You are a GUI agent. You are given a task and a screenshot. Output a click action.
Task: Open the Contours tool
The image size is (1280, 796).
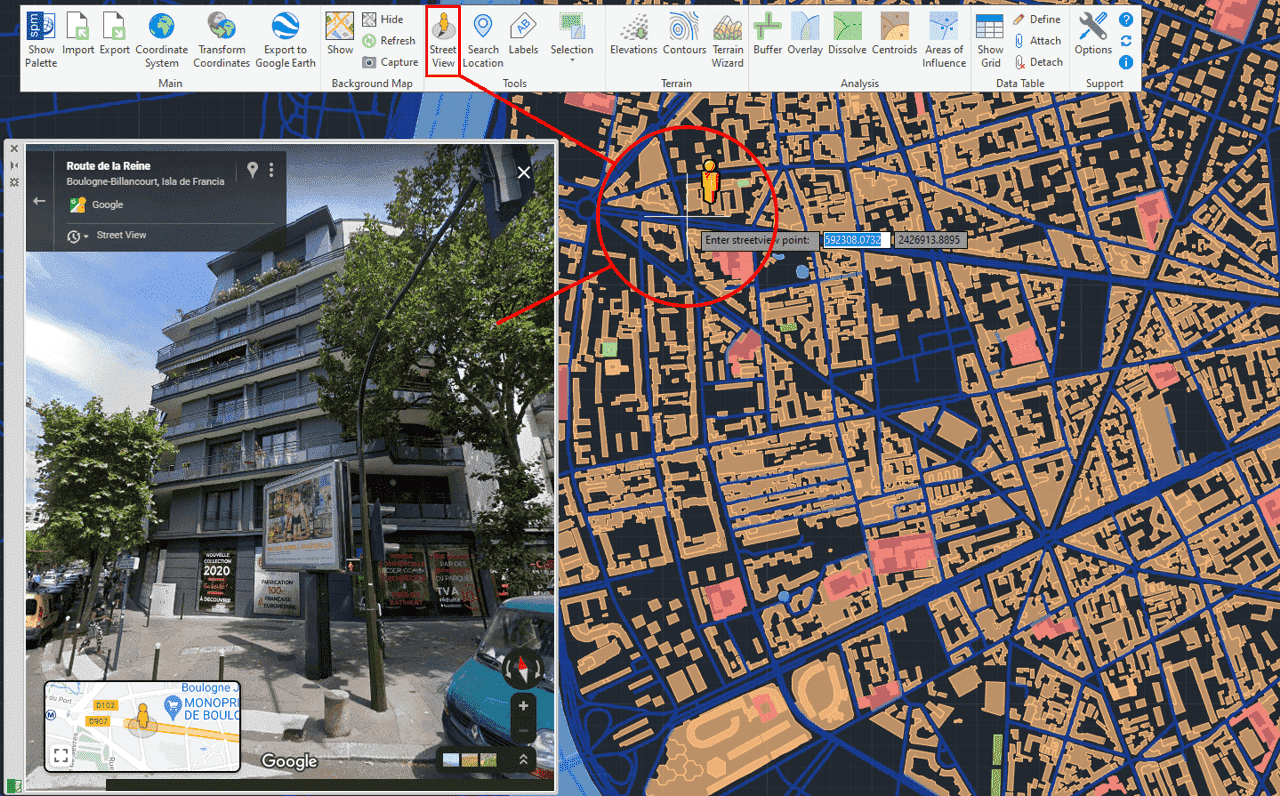click(684, 40)
